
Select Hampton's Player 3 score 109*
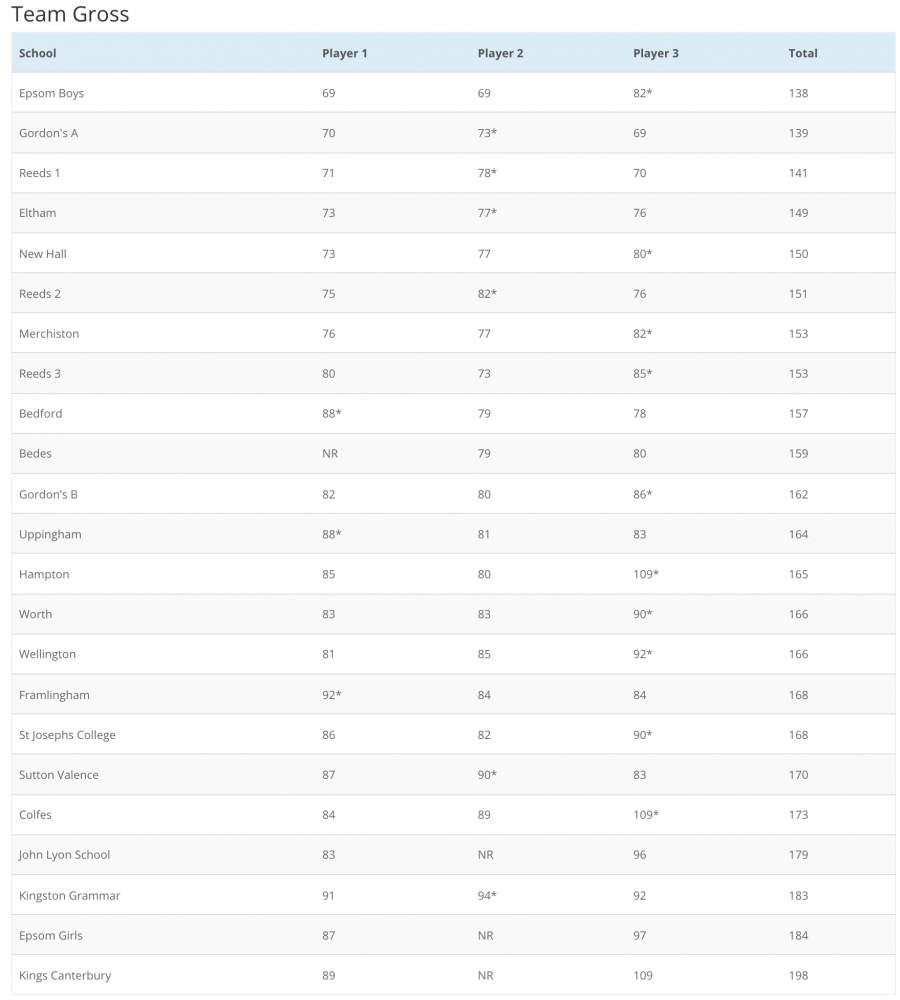(646, 574)
